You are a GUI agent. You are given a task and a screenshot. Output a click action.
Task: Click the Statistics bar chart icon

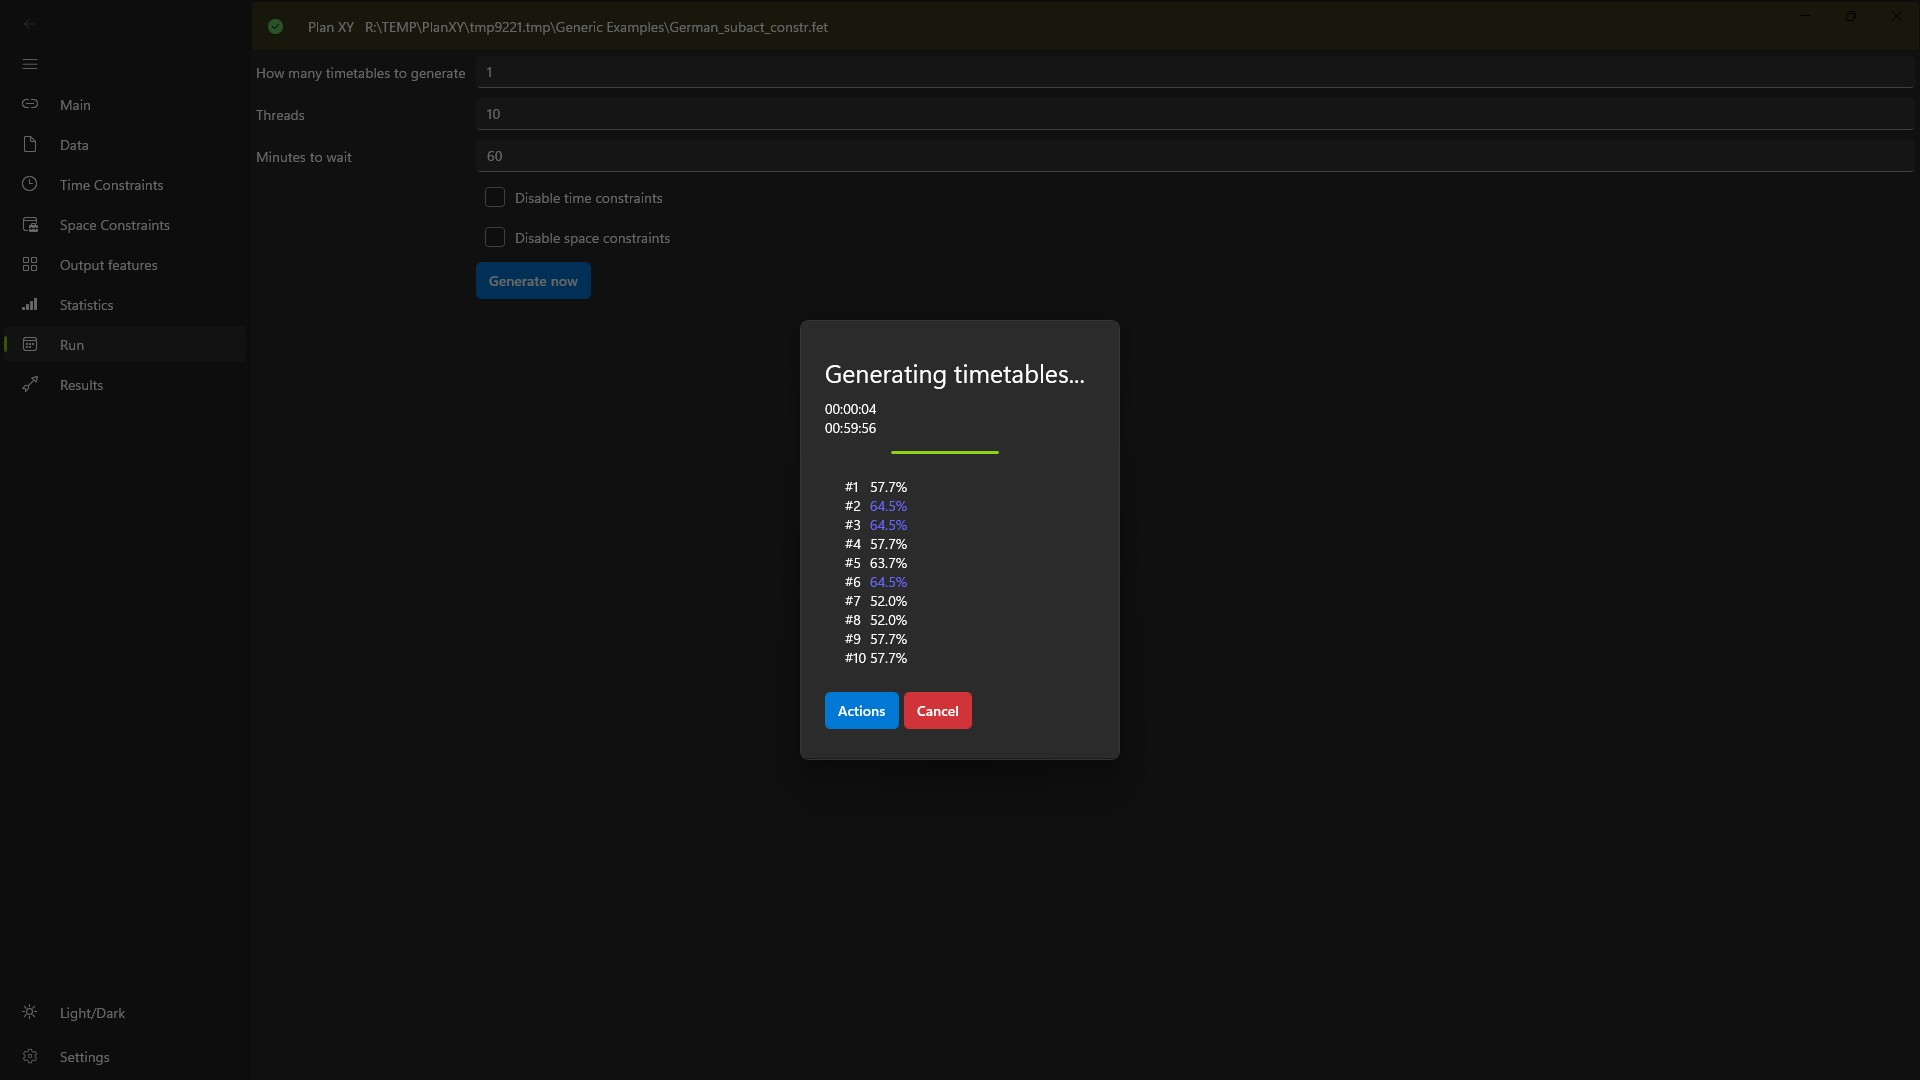pos(30,304)
